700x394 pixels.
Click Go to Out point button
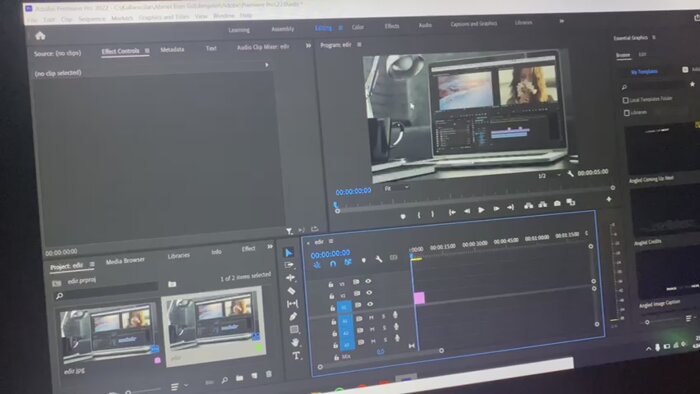(510, 207)
